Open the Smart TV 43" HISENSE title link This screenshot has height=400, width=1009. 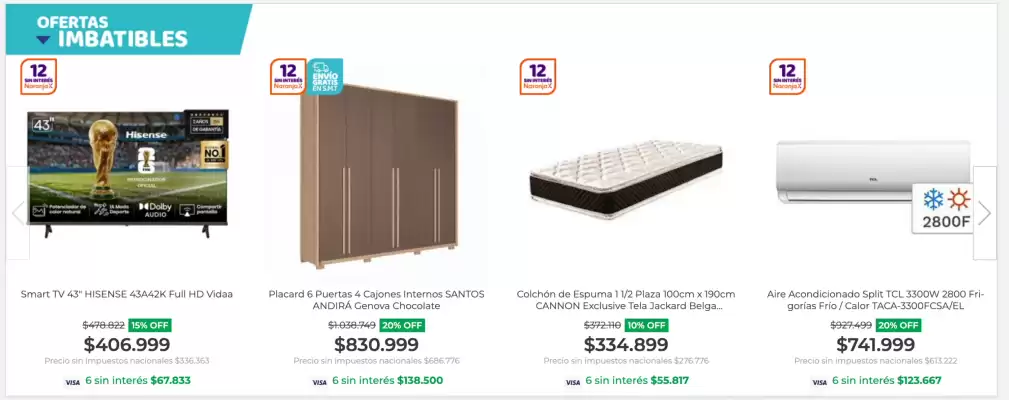[x=127, y=294]
